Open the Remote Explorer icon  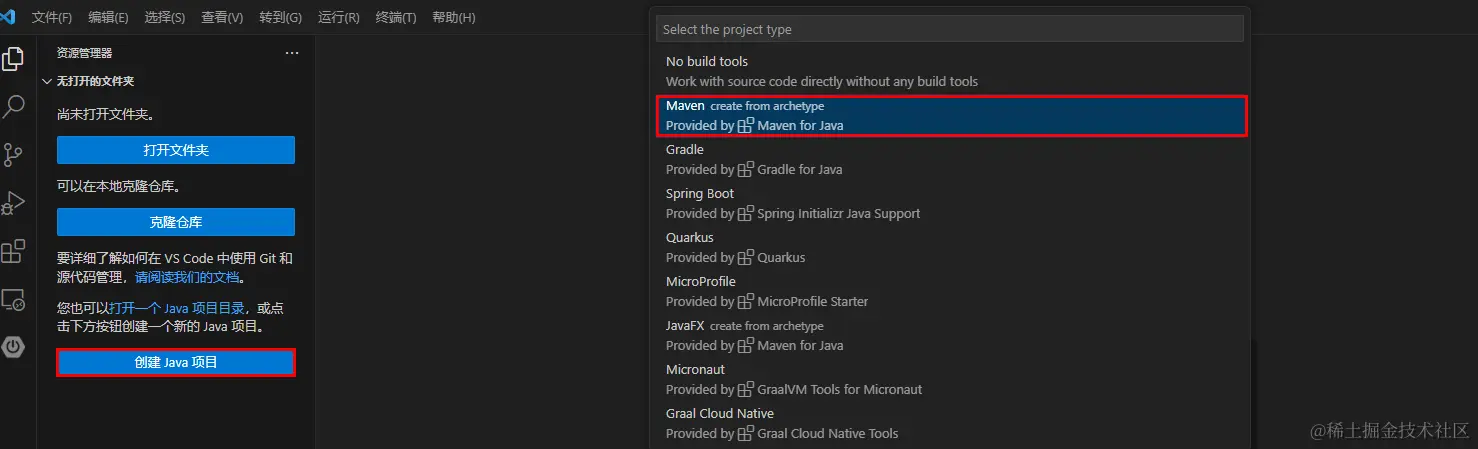pos(13,299)
